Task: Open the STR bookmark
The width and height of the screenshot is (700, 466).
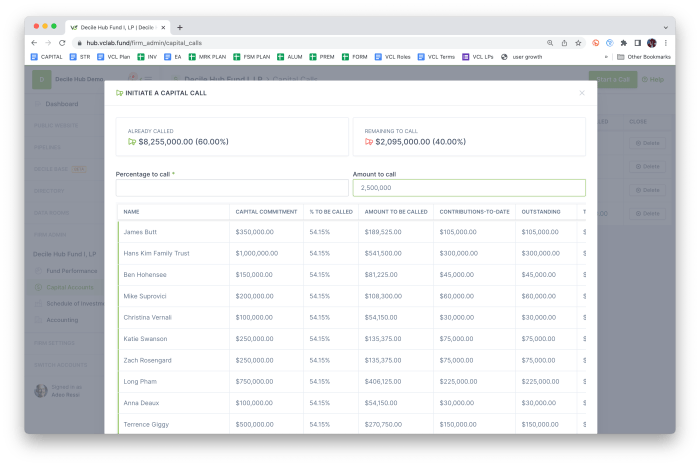Action: pyautogui.click(x=80, y=57)
